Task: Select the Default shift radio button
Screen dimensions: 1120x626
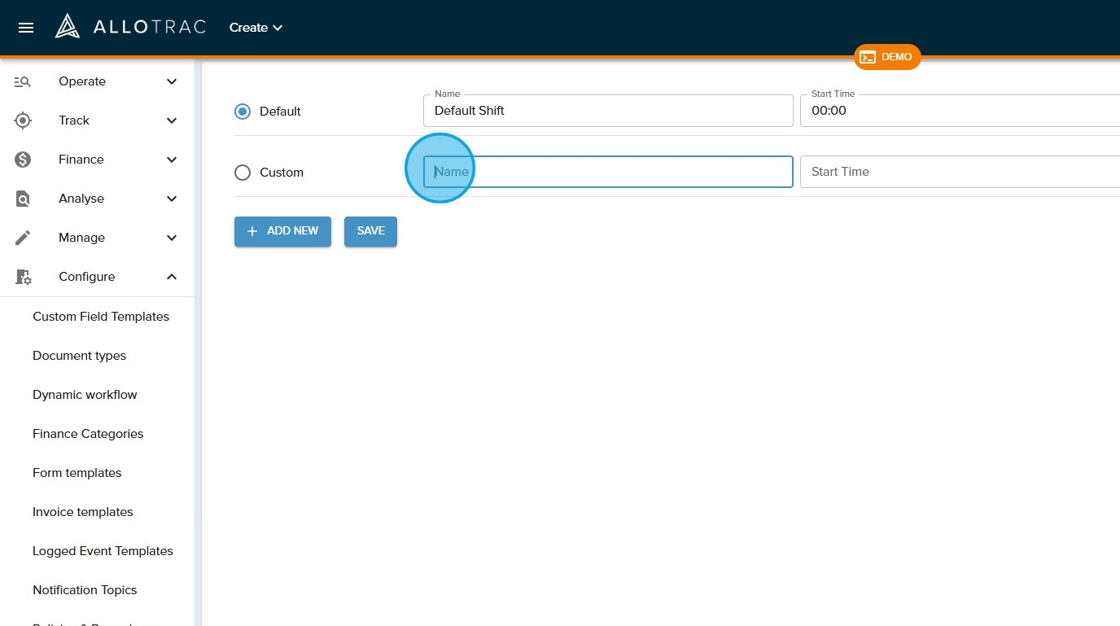Action: (242, 112)
